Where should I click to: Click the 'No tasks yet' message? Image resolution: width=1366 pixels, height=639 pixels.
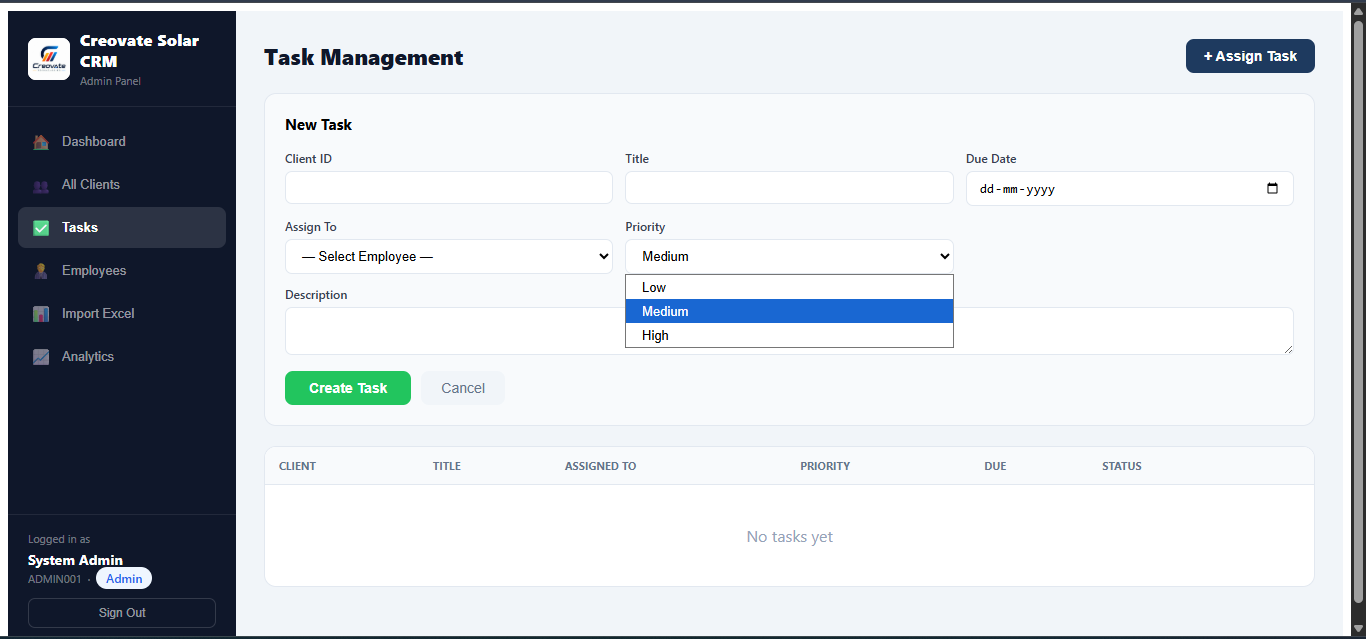click(x=789, y=537)
